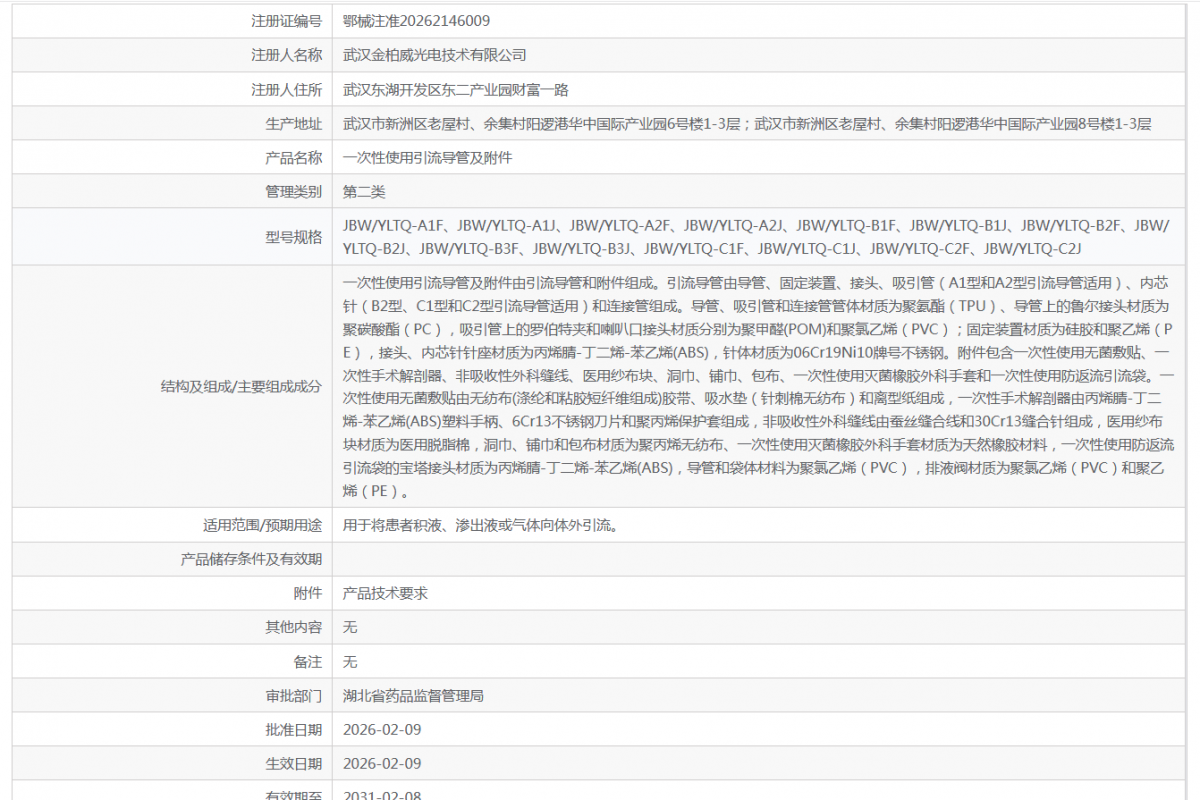Click product name 一次性使用引流导管及附件
The image size is (1200, 800).
tap(427, 158)
